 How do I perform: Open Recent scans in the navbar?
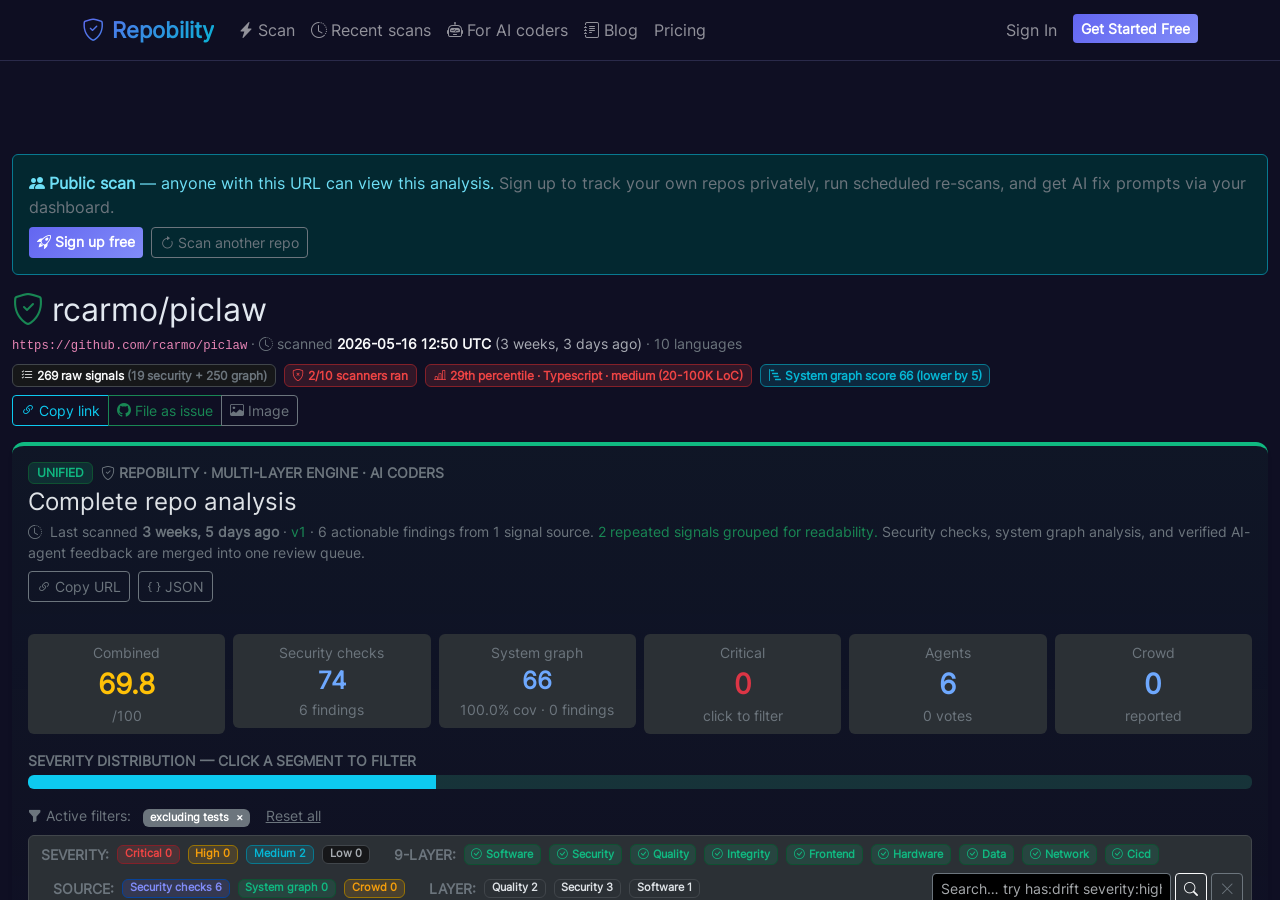click(x=371, y=30)
